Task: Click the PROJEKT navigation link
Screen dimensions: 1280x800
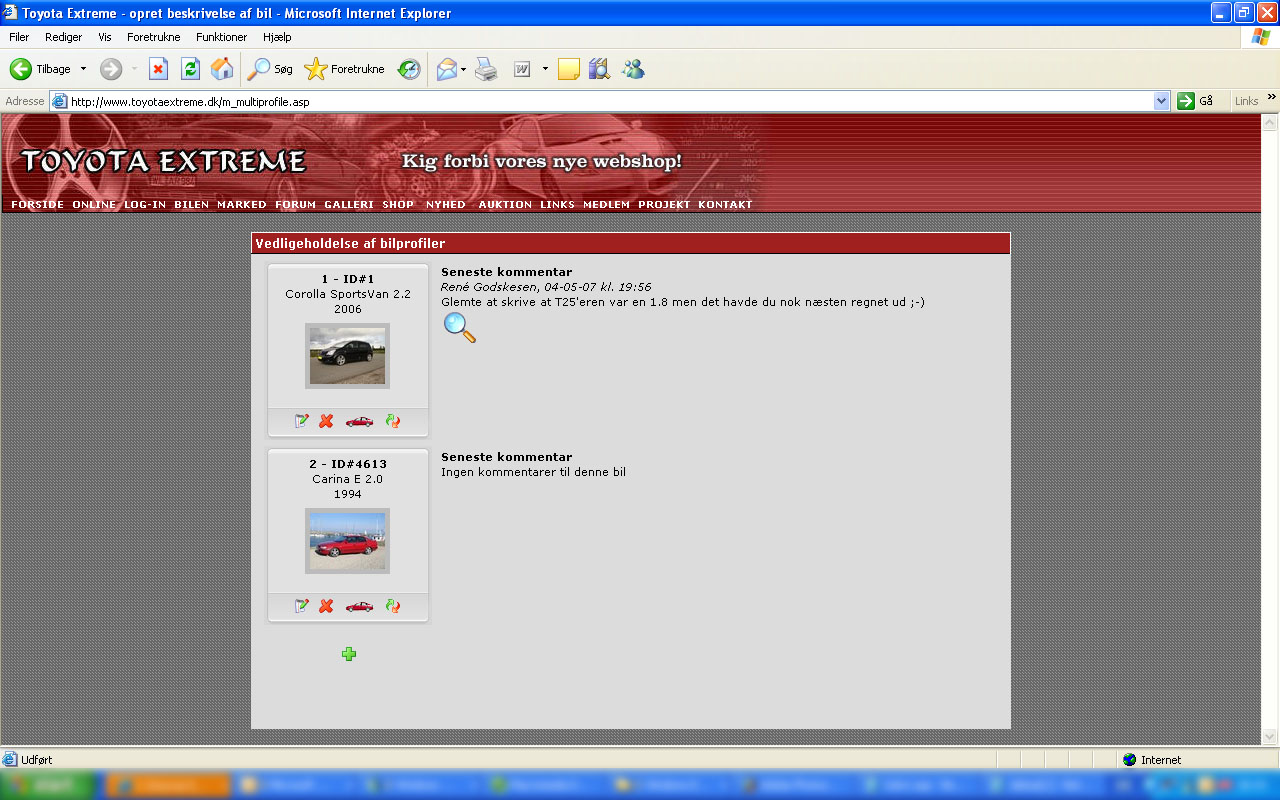Action: tap(665, 205)
